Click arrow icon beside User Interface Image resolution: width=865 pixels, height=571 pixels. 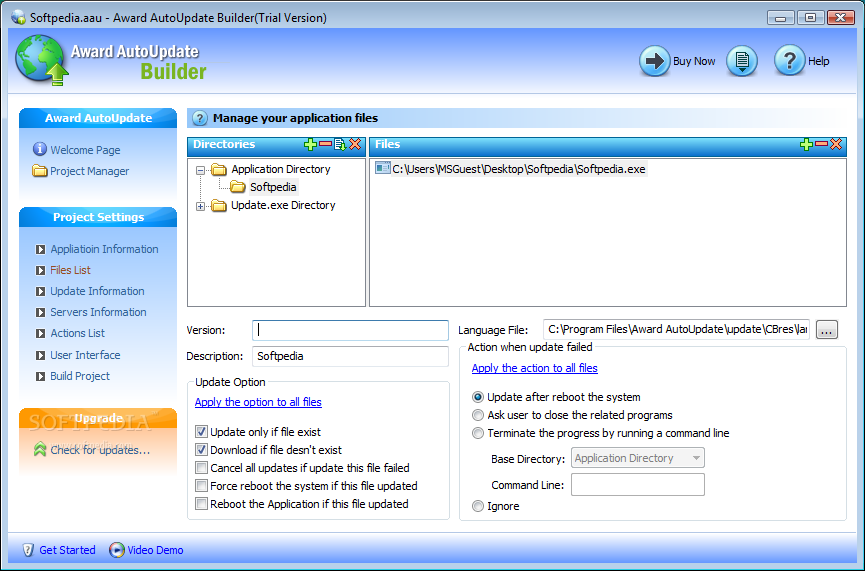click(x=40, y=355)
